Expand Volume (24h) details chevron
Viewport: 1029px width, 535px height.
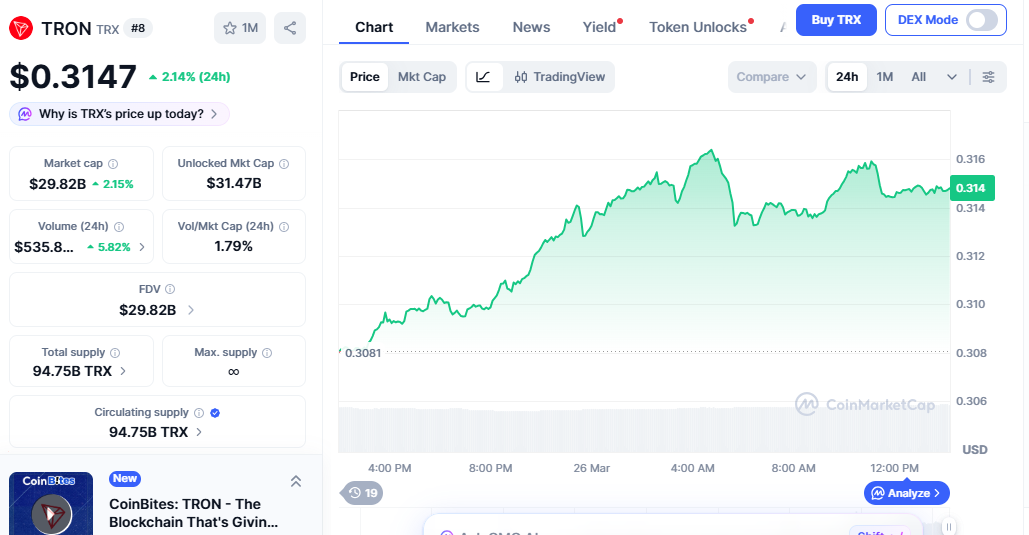coord(142,247)
